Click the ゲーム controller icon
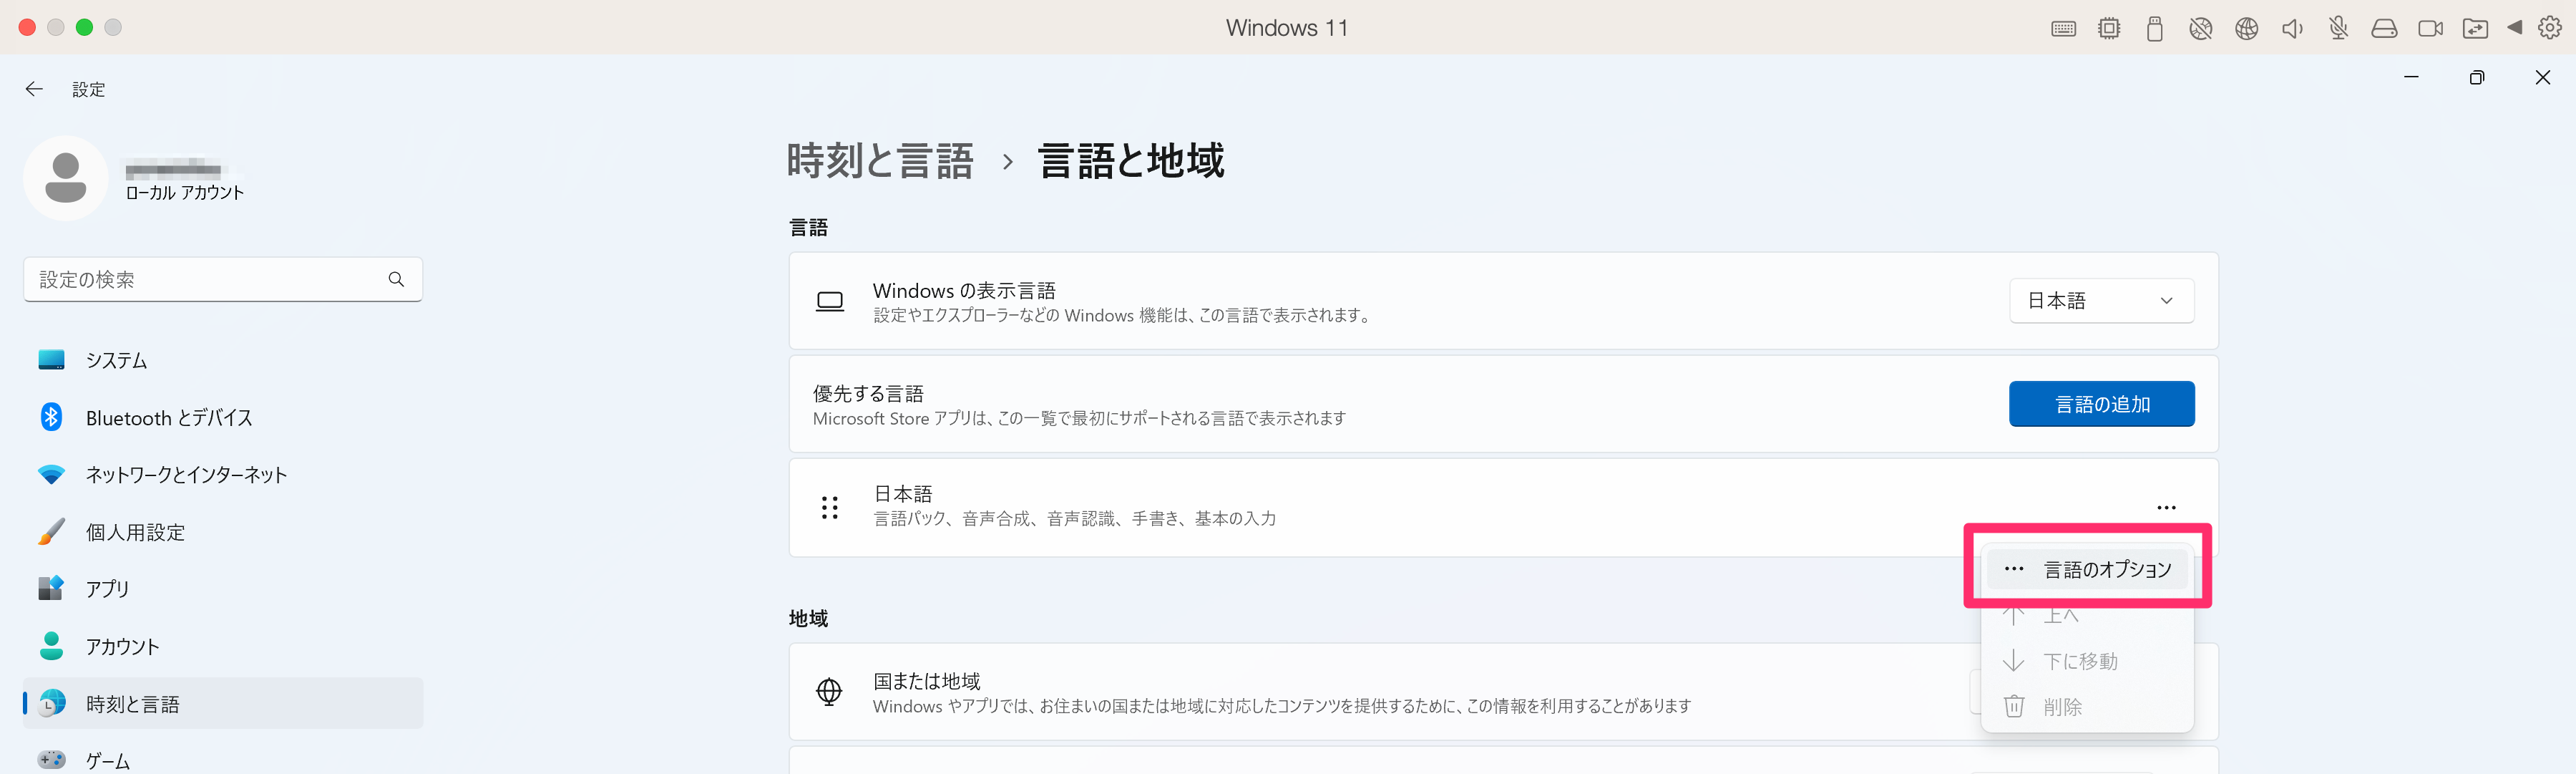Screen dimensions: 2576x774 pyautogui.click(x=51, y=760)
